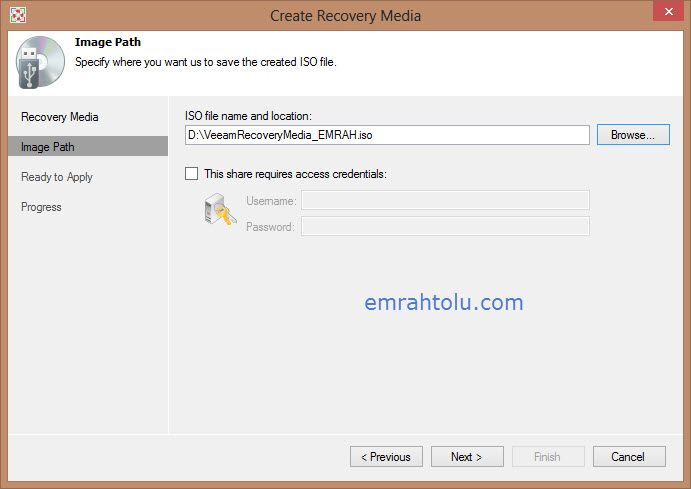Enable 'This share requires access credentials' checkbox

pos(192,174)
